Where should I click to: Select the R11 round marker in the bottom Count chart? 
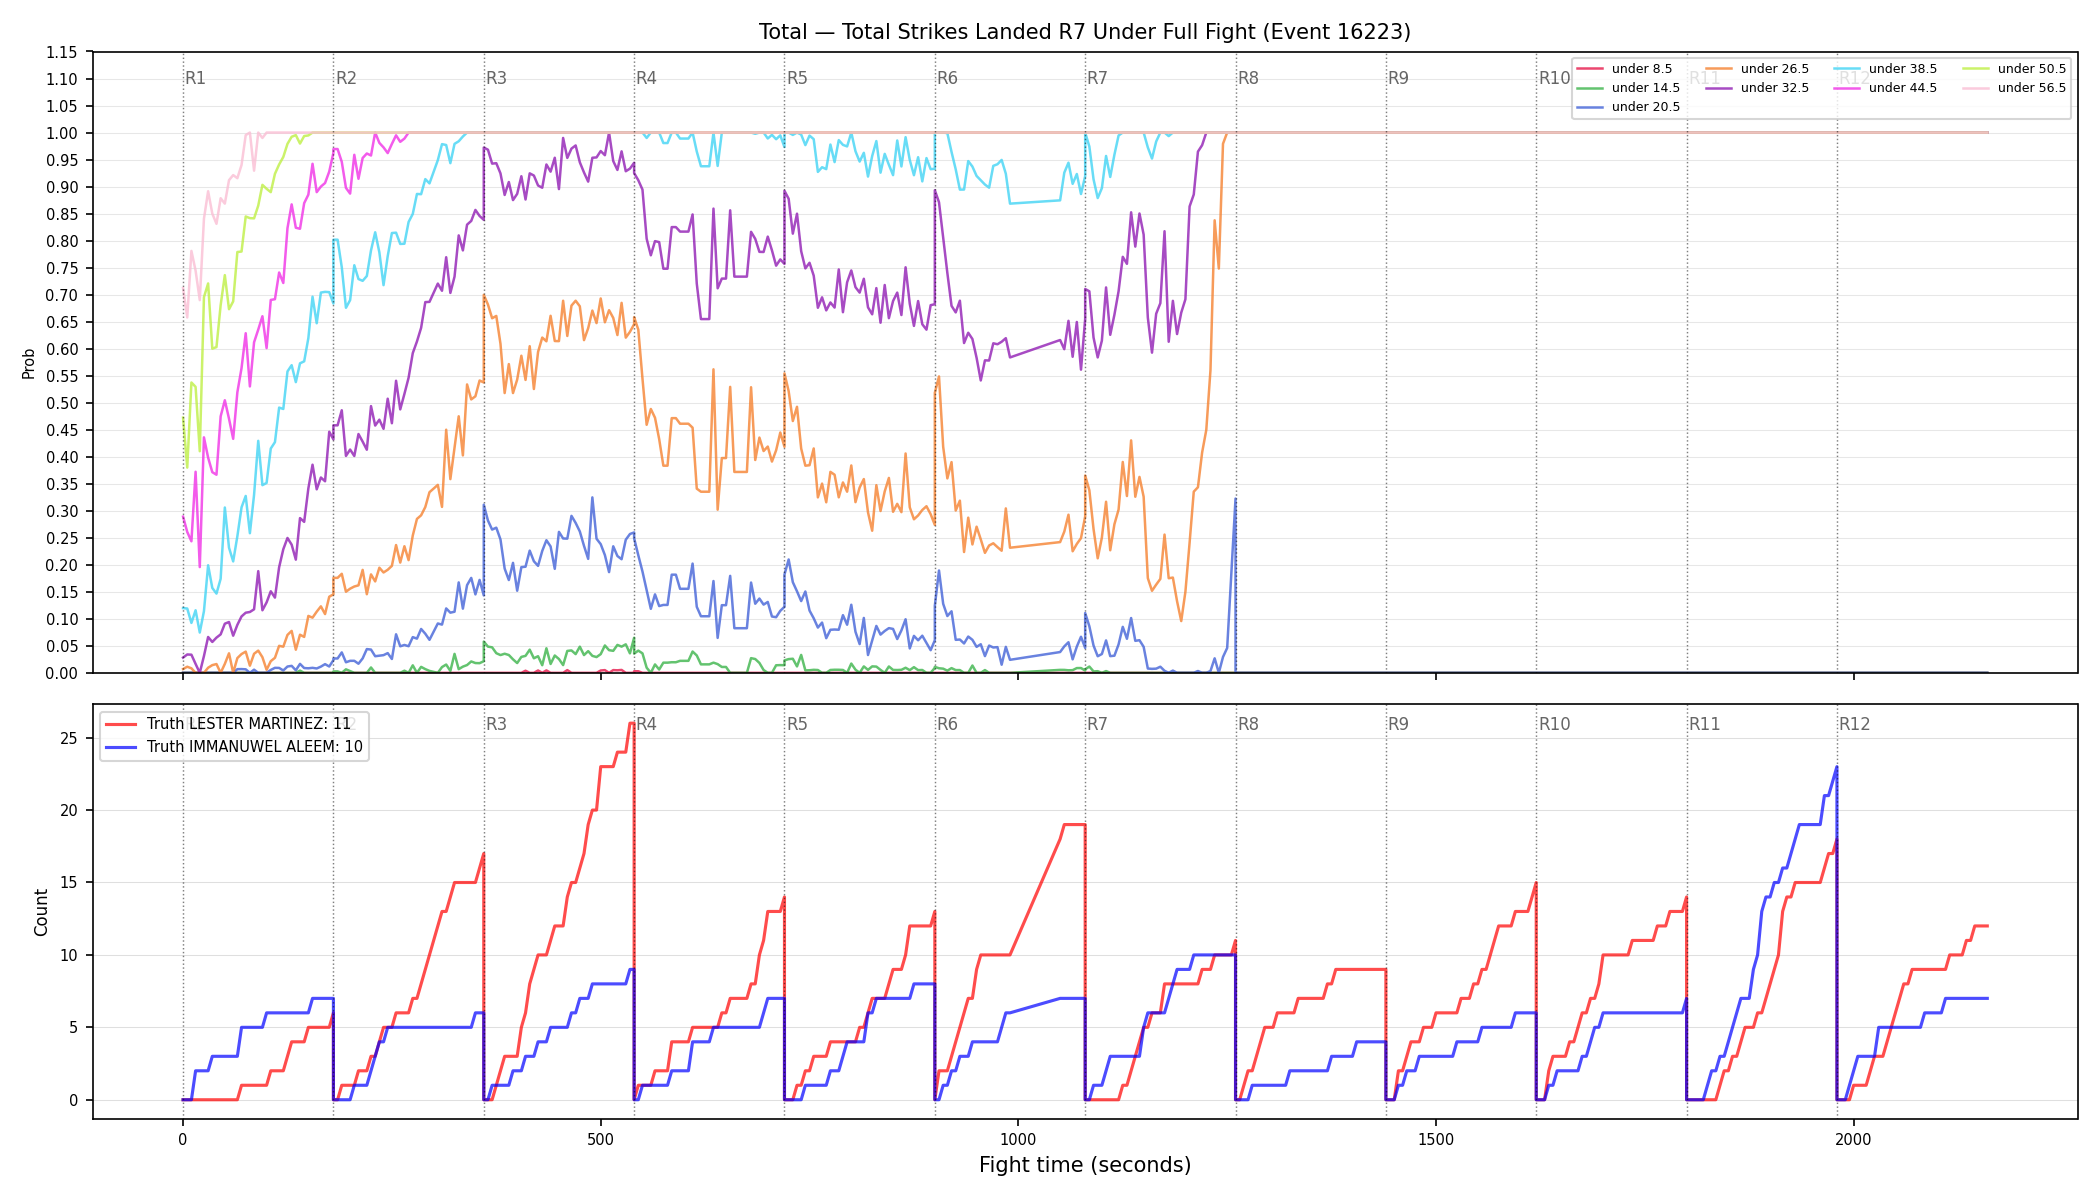point(1705,724)
